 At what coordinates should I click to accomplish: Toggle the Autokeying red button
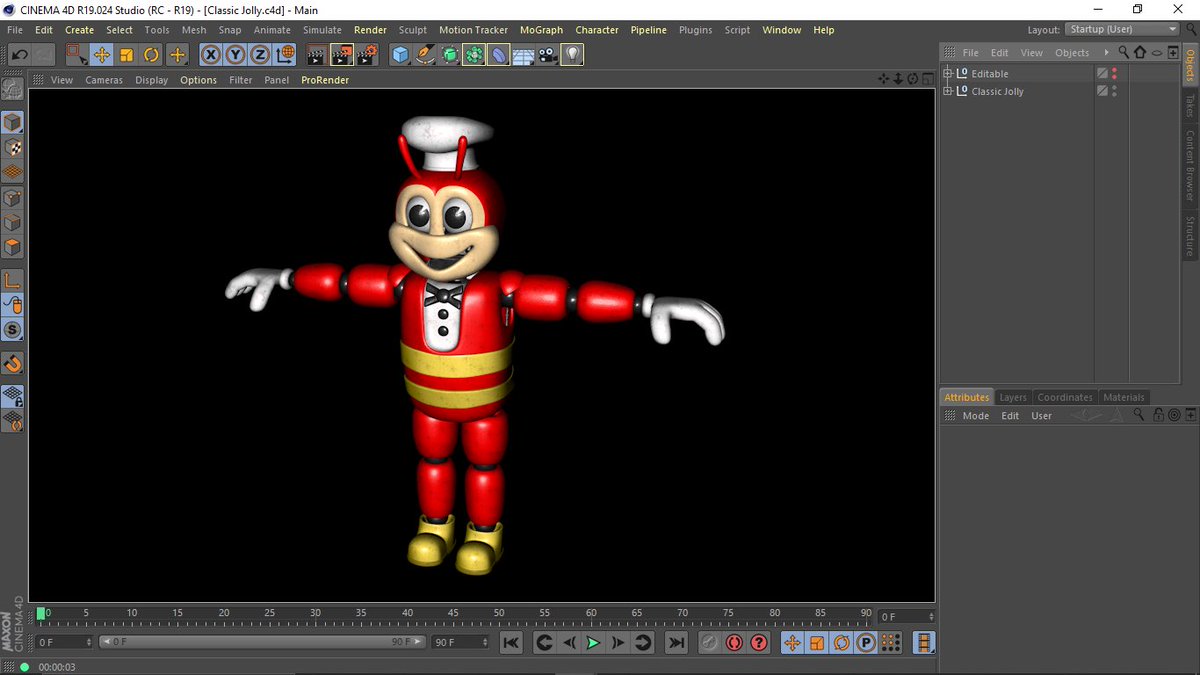pos(734,643)
